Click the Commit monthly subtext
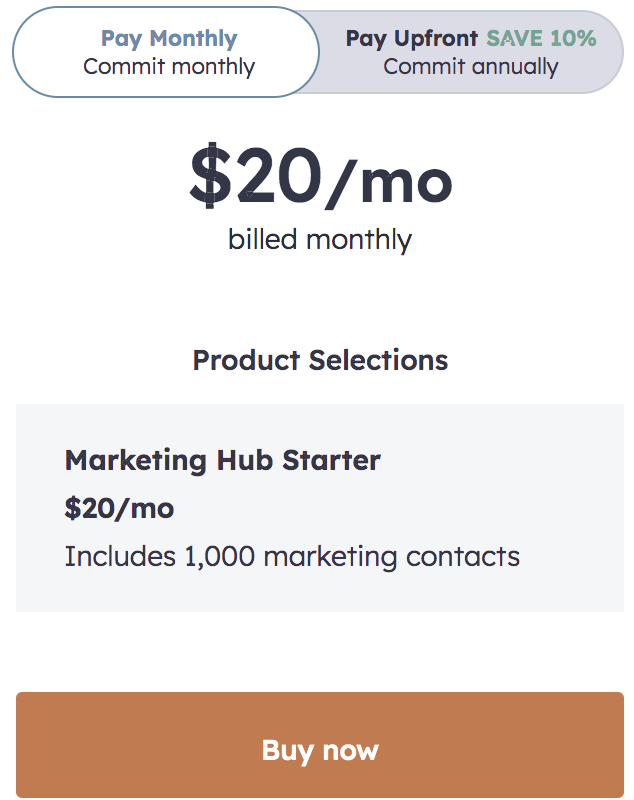This screenshot has width=634, height=800. pyautogui.click(x=169, y=68)
